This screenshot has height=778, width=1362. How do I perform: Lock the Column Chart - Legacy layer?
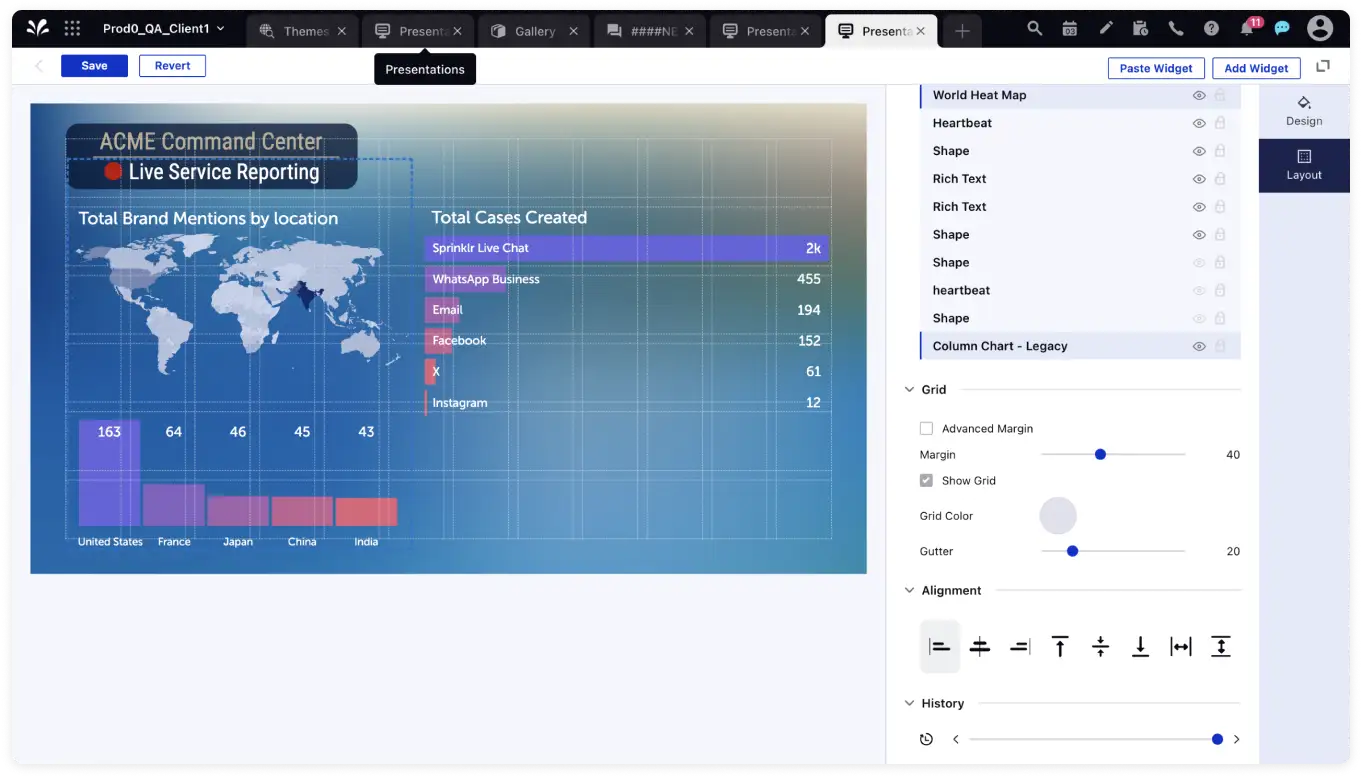click(x=1220, y=346)
